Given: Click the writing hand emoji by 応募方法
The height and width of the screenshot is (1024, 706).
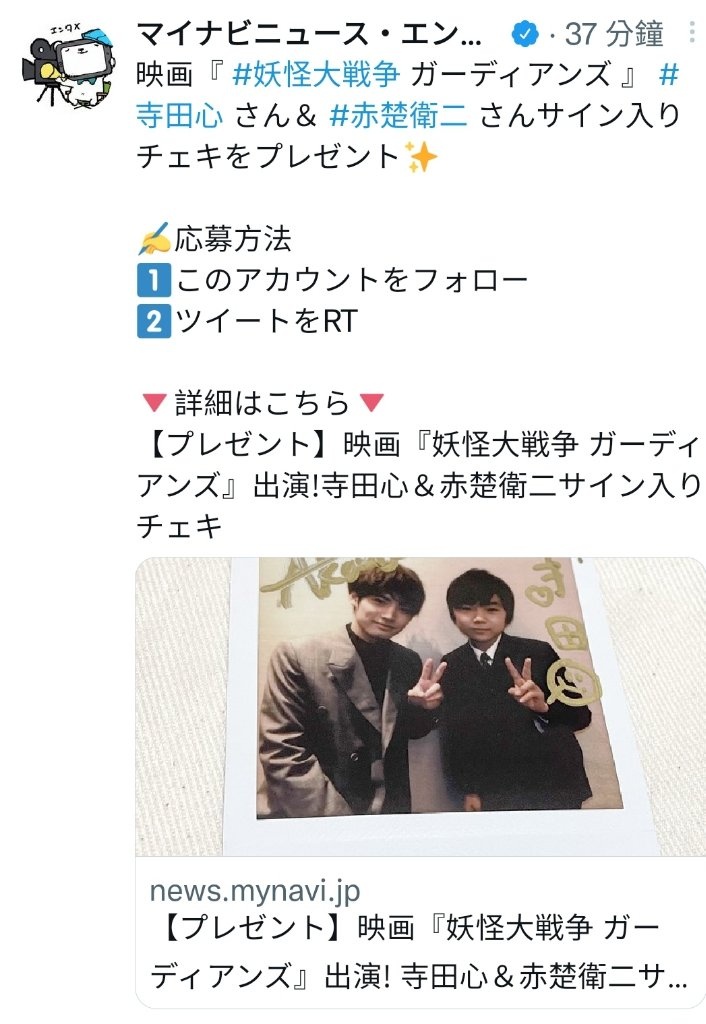Looking at the screenshot, I should click(154, 238).
